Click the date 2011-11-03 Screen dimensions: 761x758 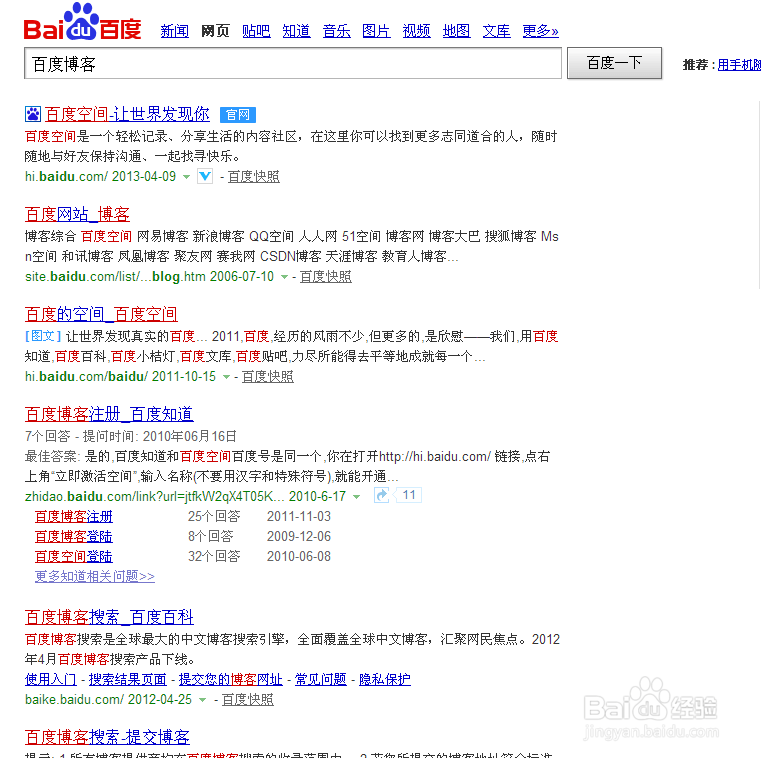tap(298, 516)
